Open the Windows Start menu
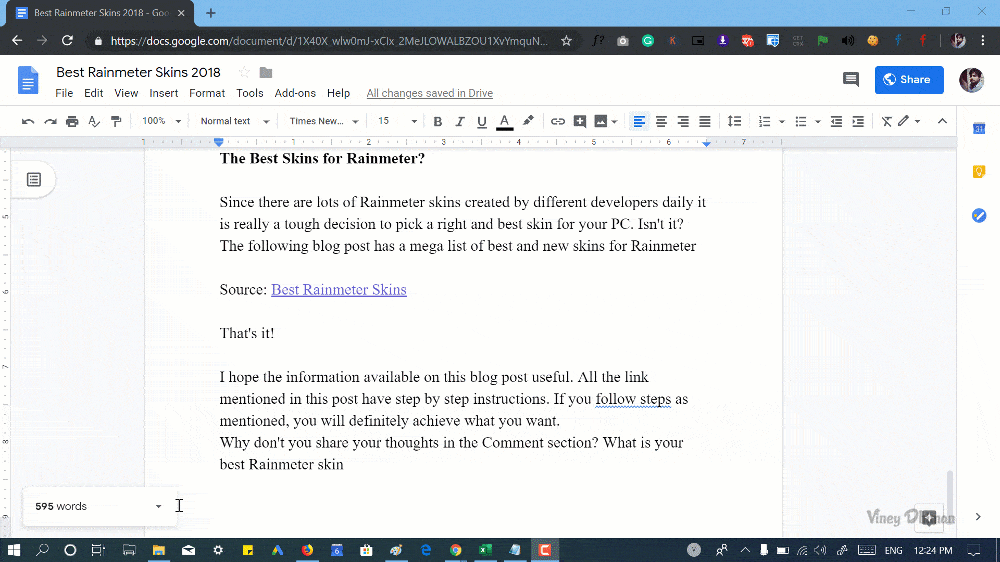This screenshot has height=562, width=1000. tap(13, 550)
